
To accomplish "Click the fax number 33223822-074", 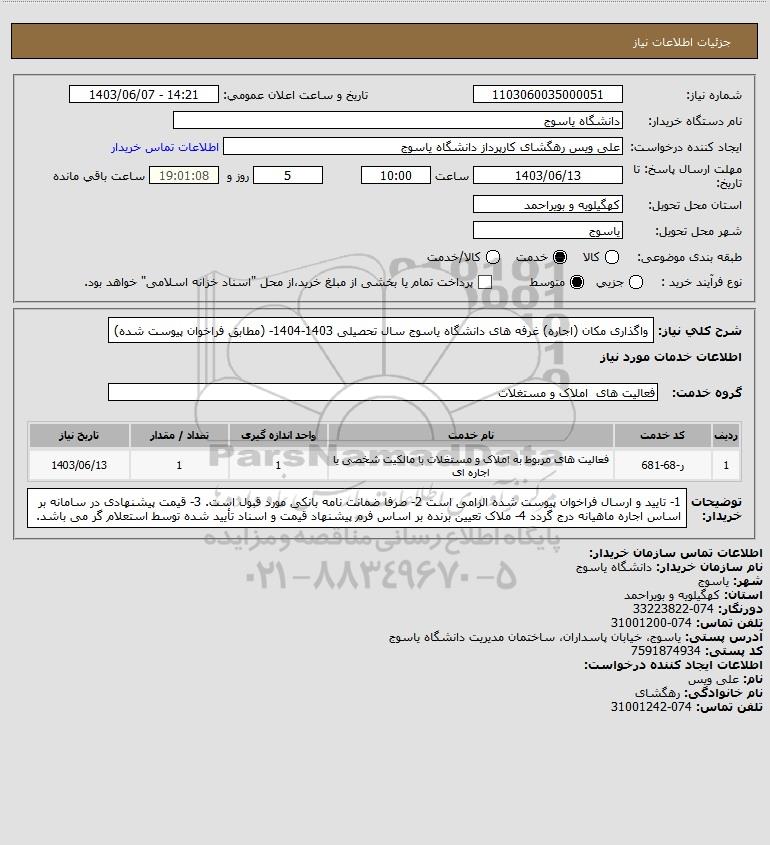I will 672,609.
